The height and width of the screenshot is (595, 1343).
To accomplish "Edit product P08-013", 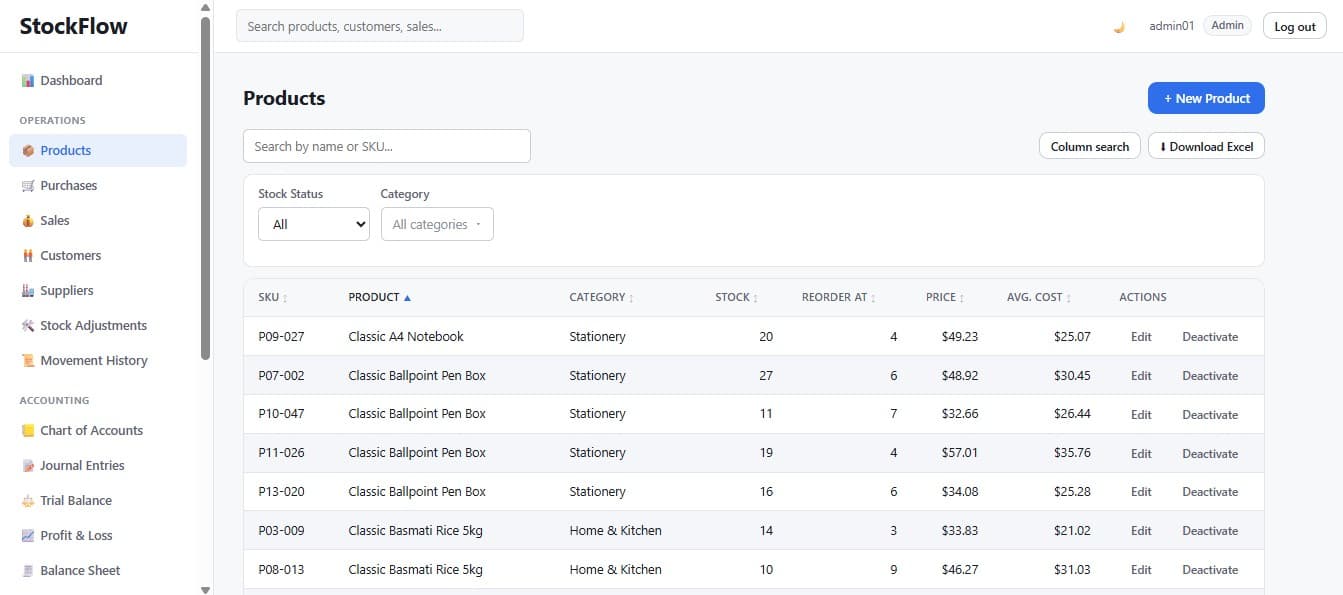I will point(1141,570).
